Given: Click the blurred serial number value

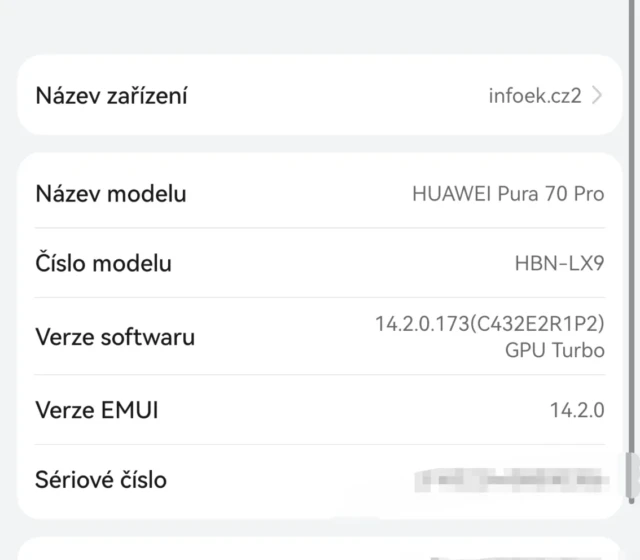Looking at the screenshot, I should coord(510,480).
